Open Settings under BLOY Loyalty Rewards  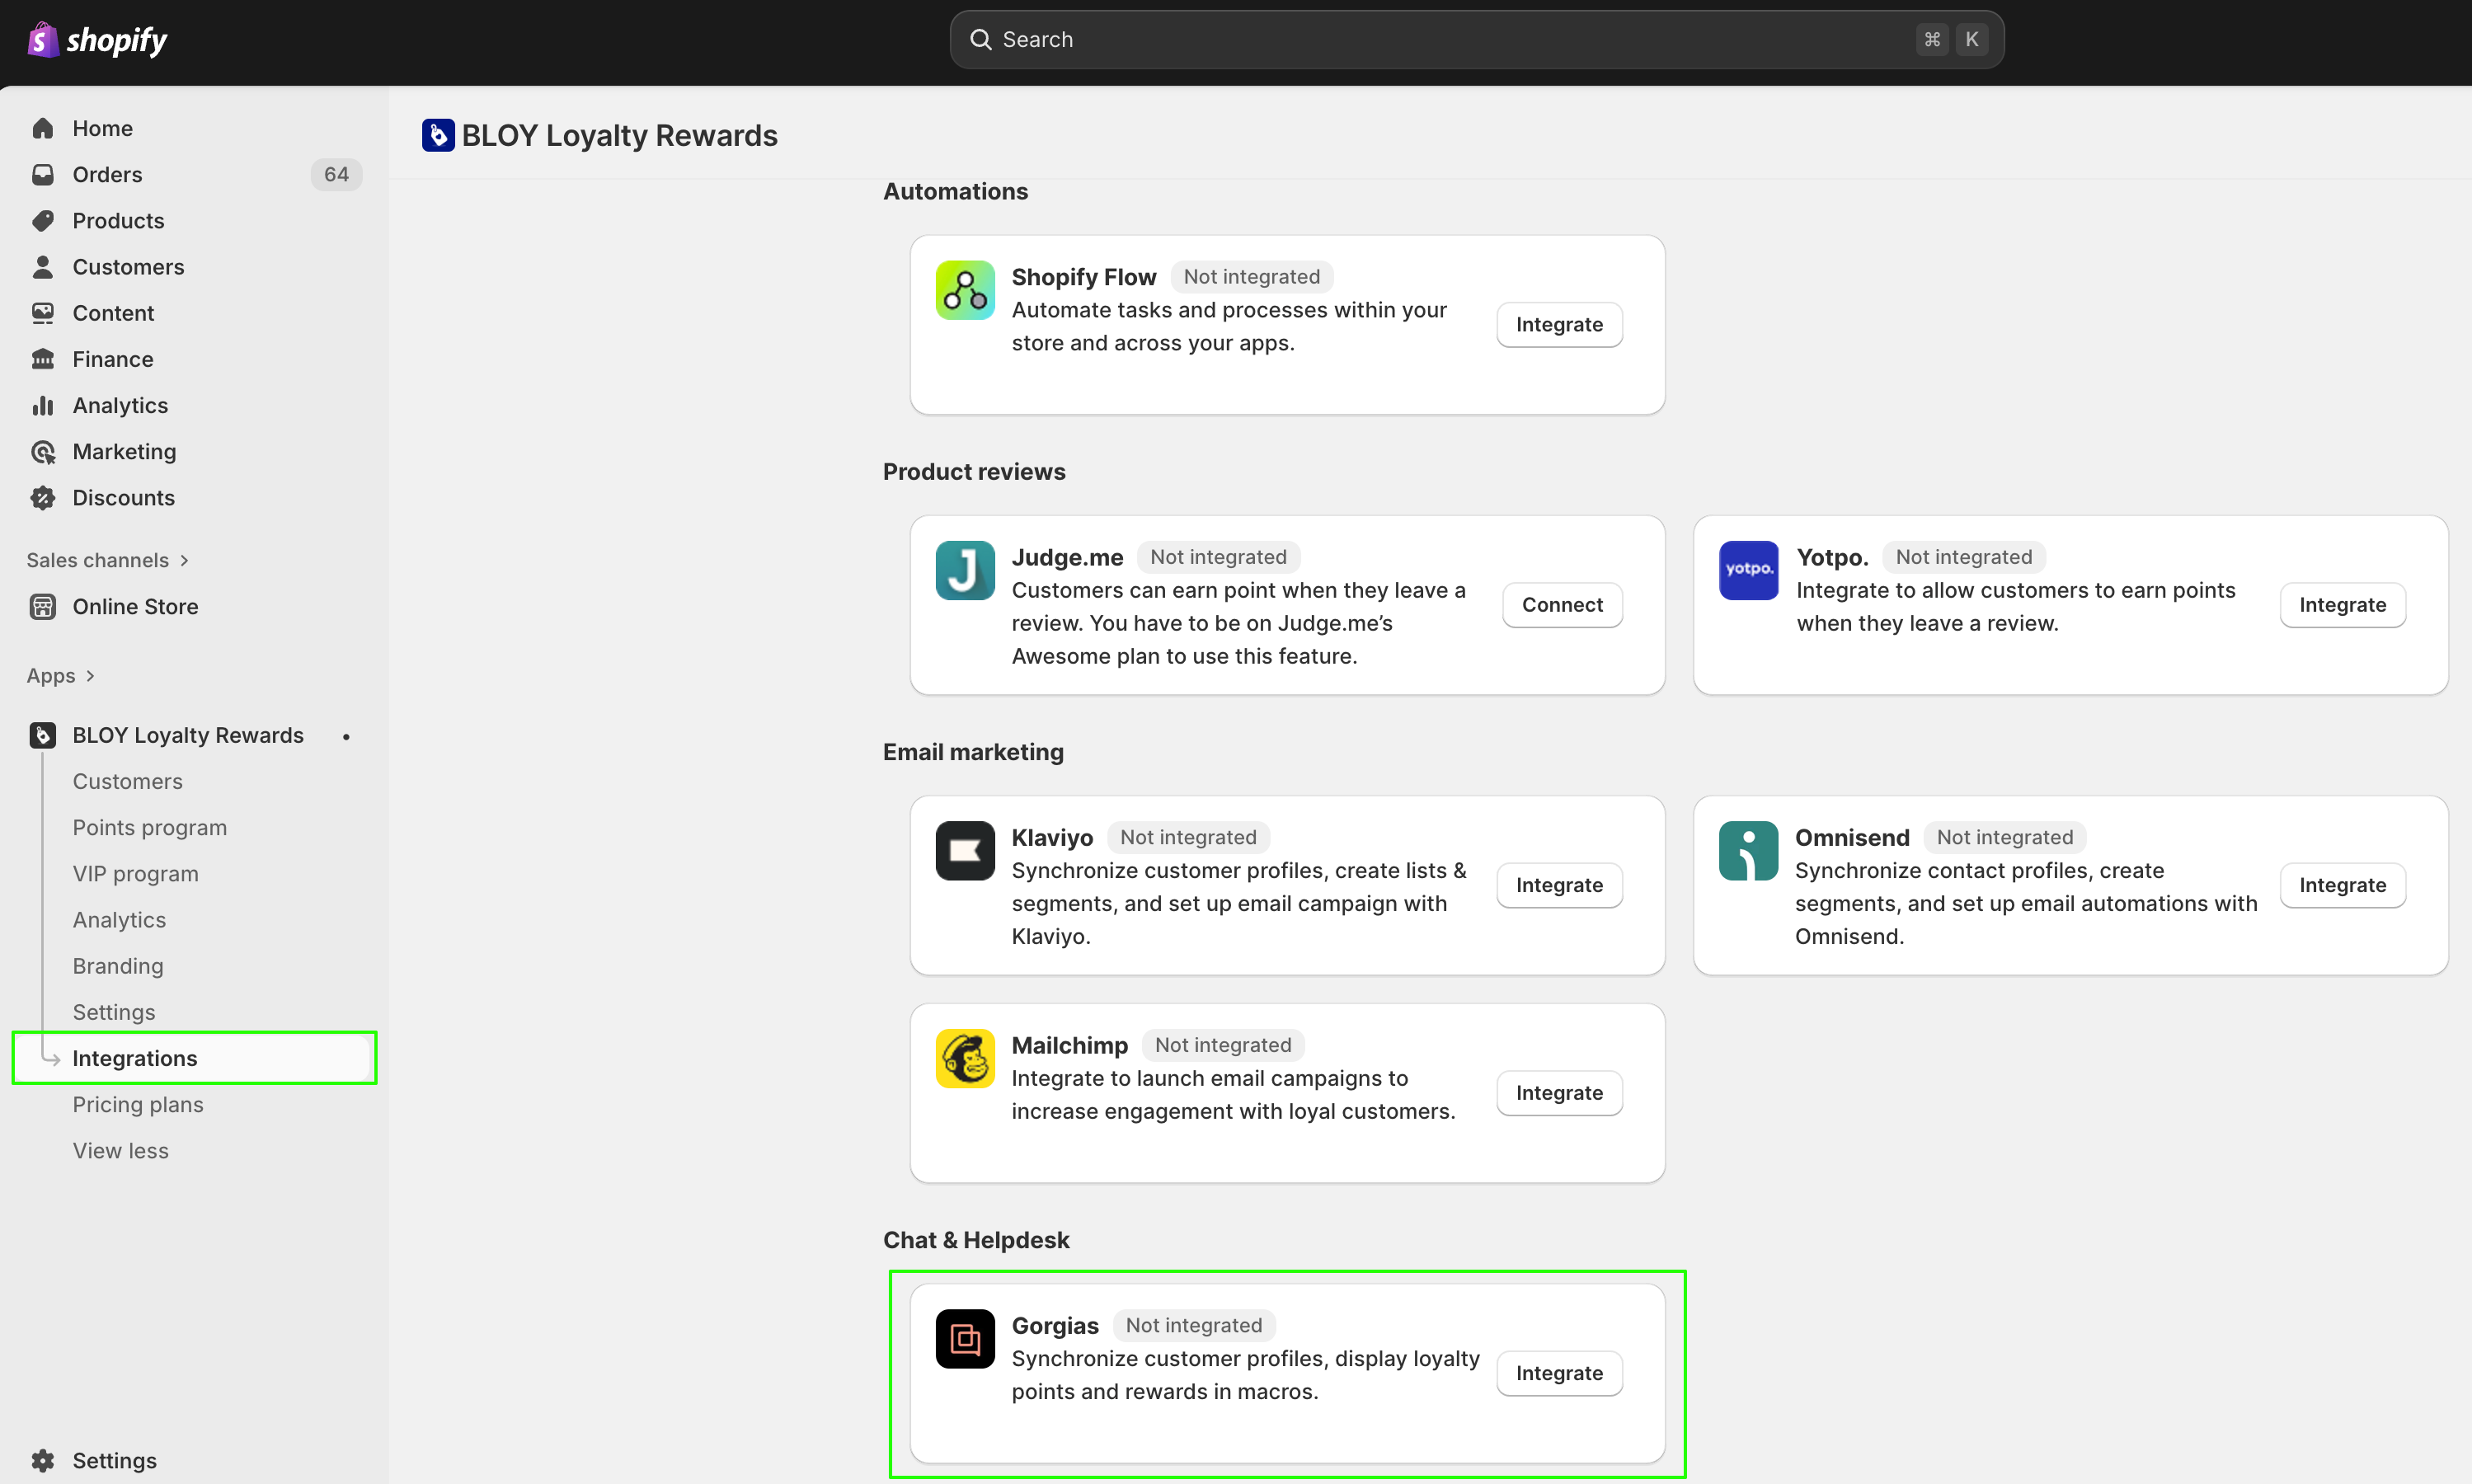pos(114,1012)
